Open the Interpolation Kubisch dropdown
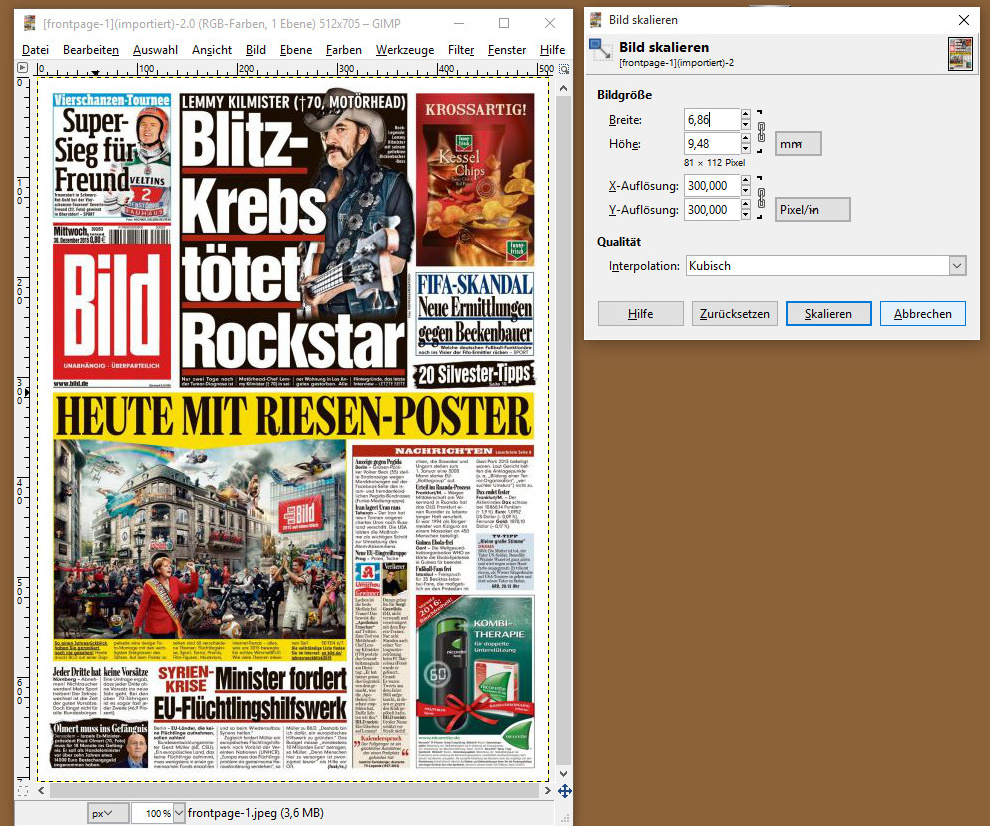The image size is (990, 826). point(826,266)
